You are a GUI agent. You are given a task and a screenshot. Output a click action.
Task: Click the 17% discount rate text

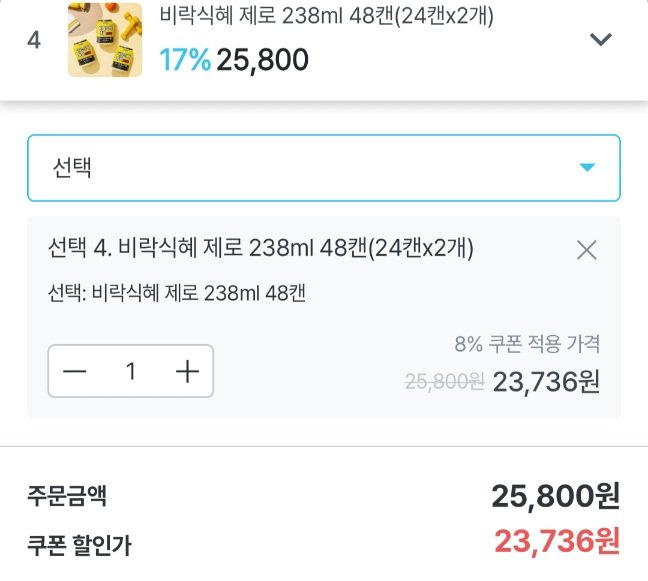[185, 60]
